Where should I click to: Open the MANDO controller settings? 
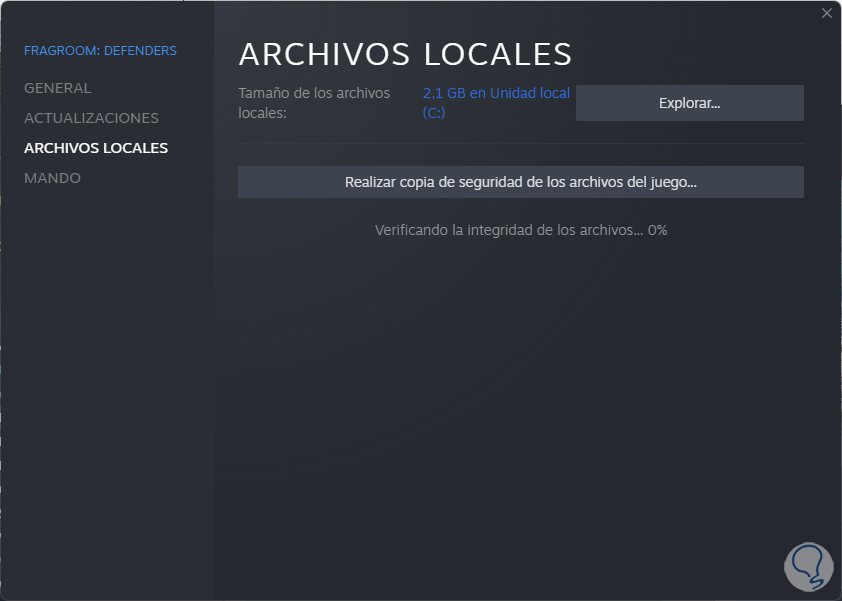click(53, 178)
